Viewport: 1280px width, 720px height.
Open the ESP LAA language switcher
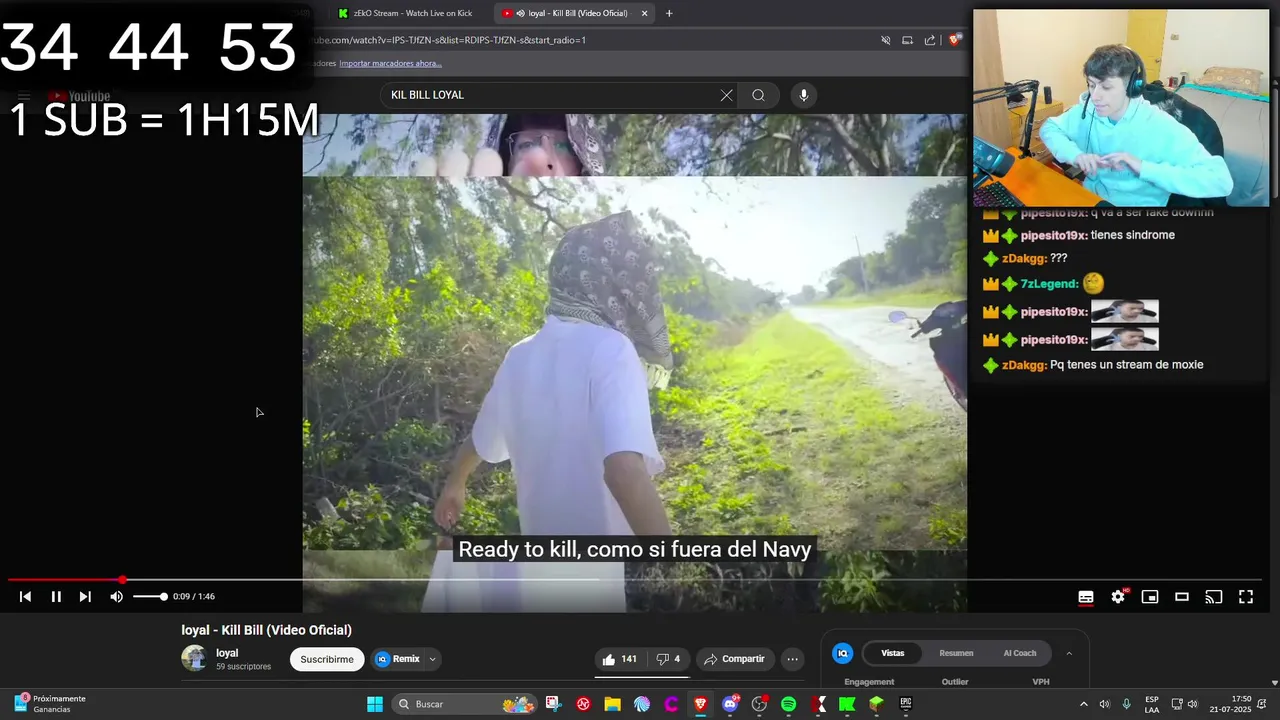pos(1152,704)
